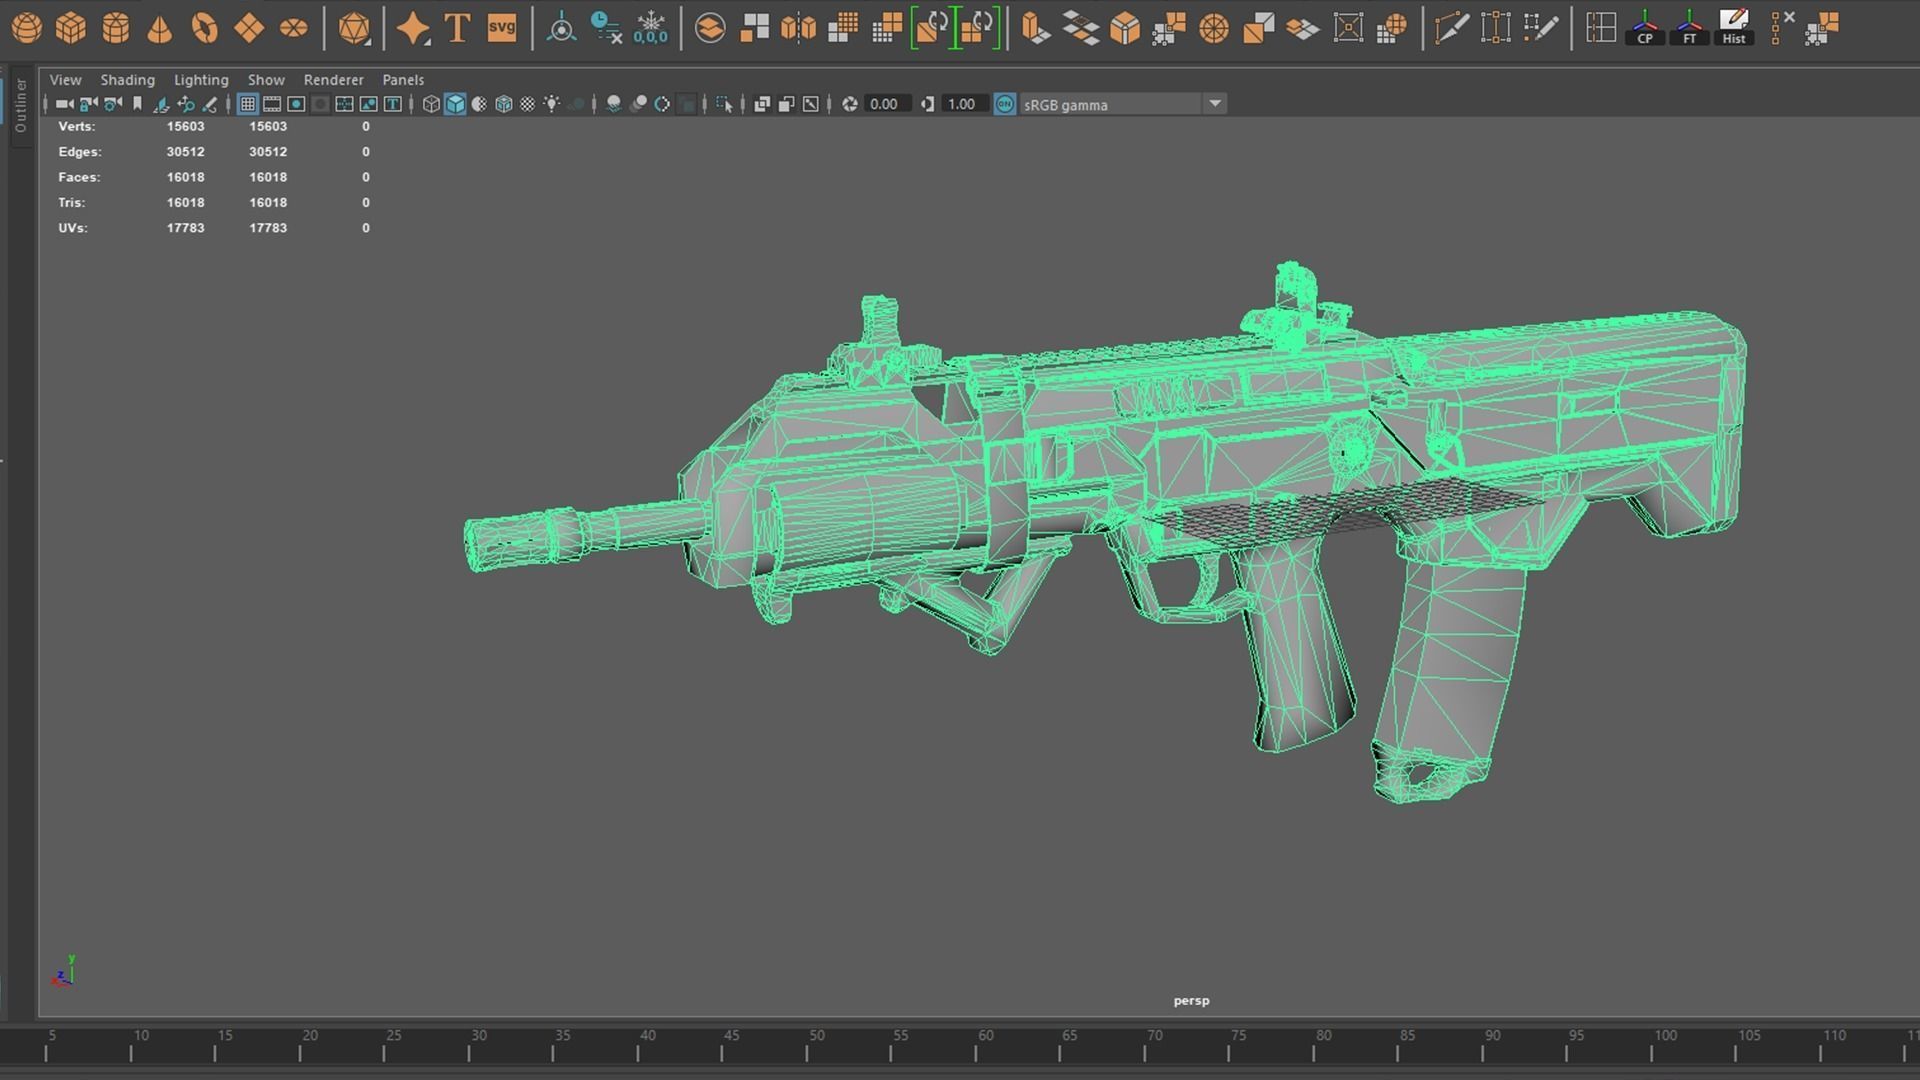1920x1080 pixels.
Task: Click the super shape star icon
Action: click(x=413, y=28)
